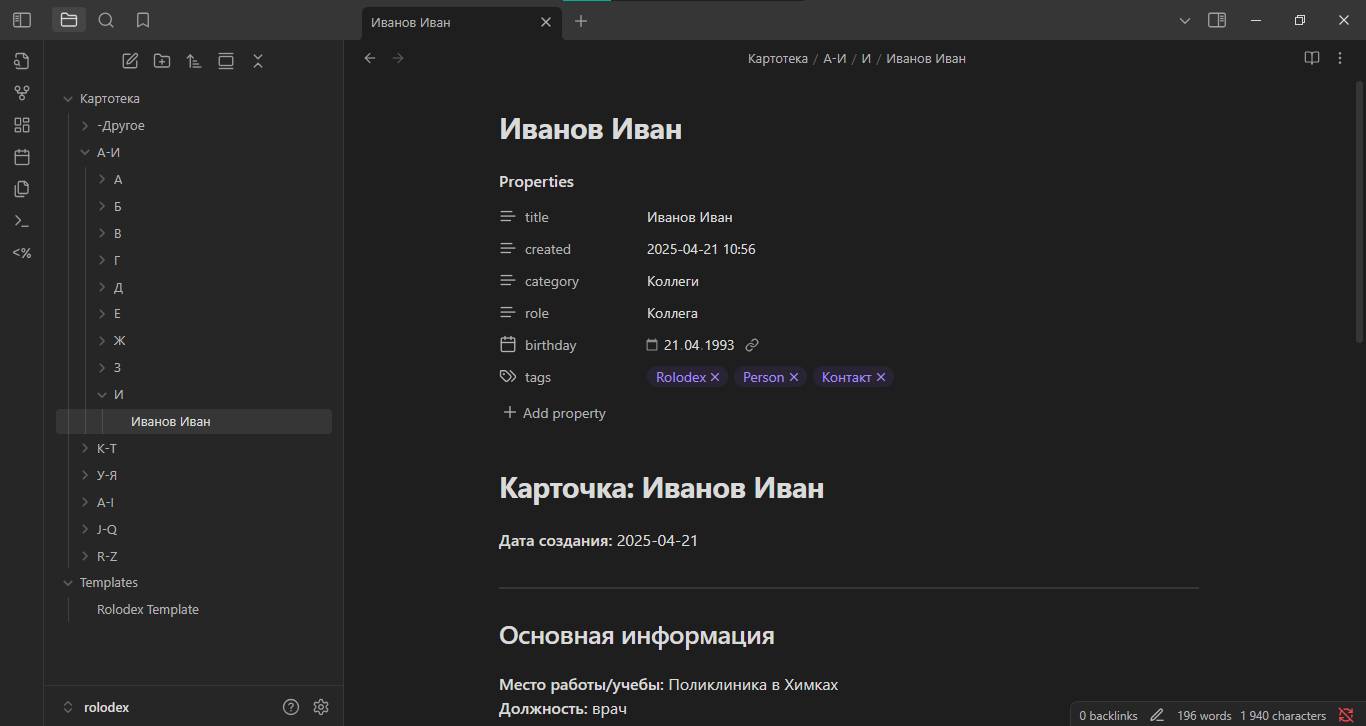Select the Иванов Иван note in tree
1366x726 pixels.
coord(194,422)
